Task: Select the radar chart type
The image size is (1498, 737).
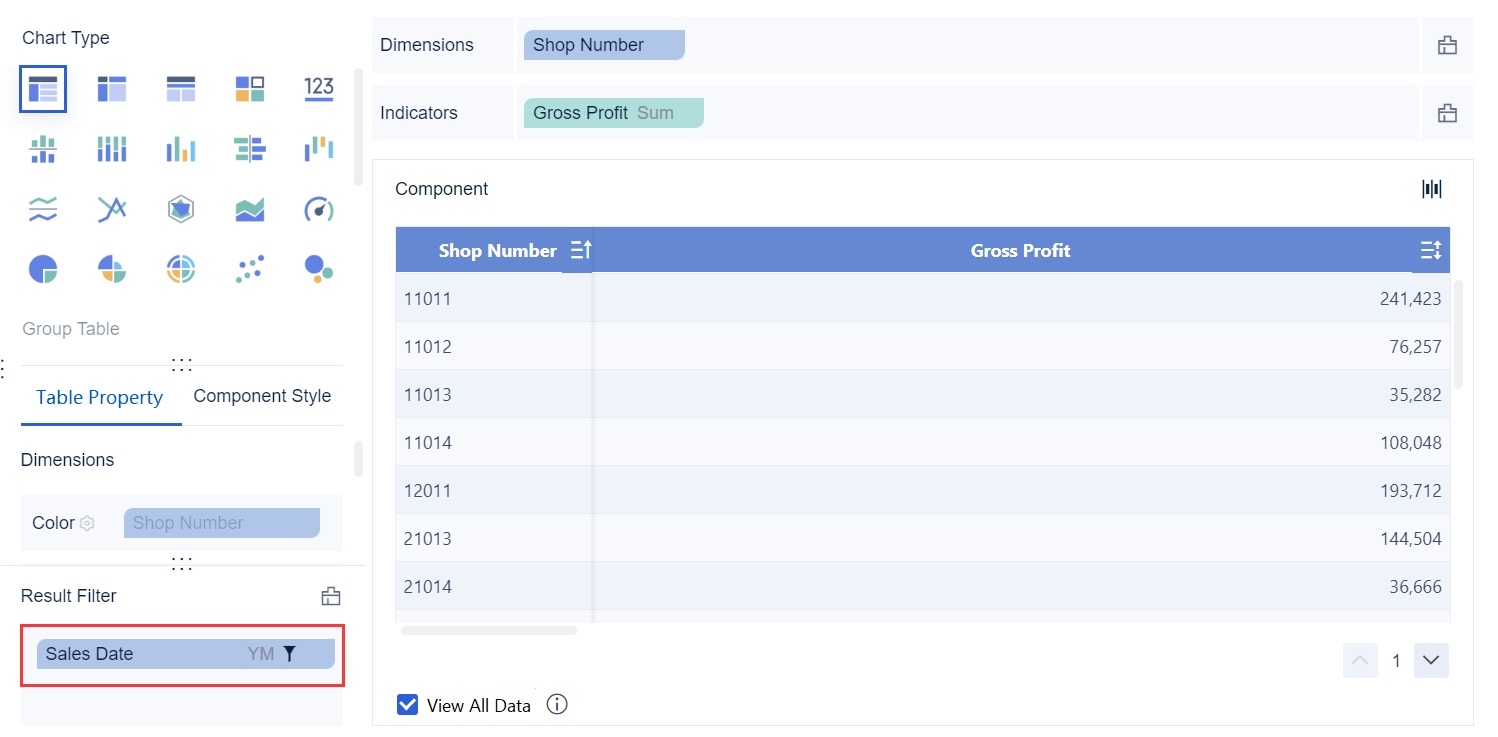Action: 181,209
